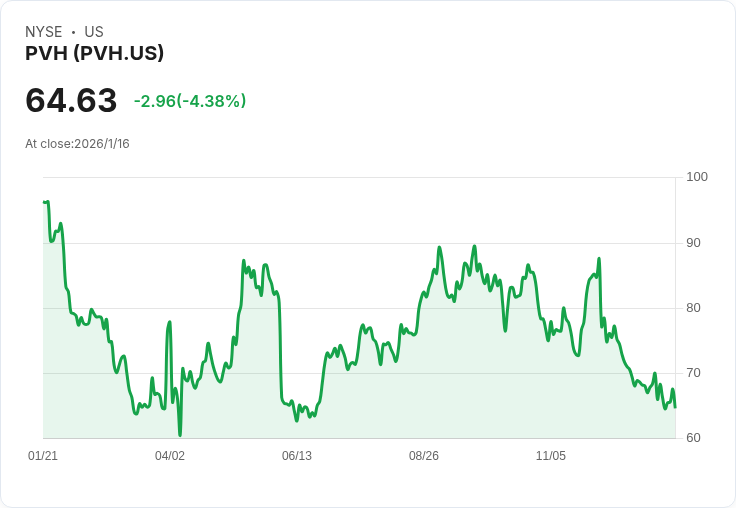This screenshot has width=736, height=508.
Task: Click the sharp price spike right of 11/05
Action: [599, 259]
